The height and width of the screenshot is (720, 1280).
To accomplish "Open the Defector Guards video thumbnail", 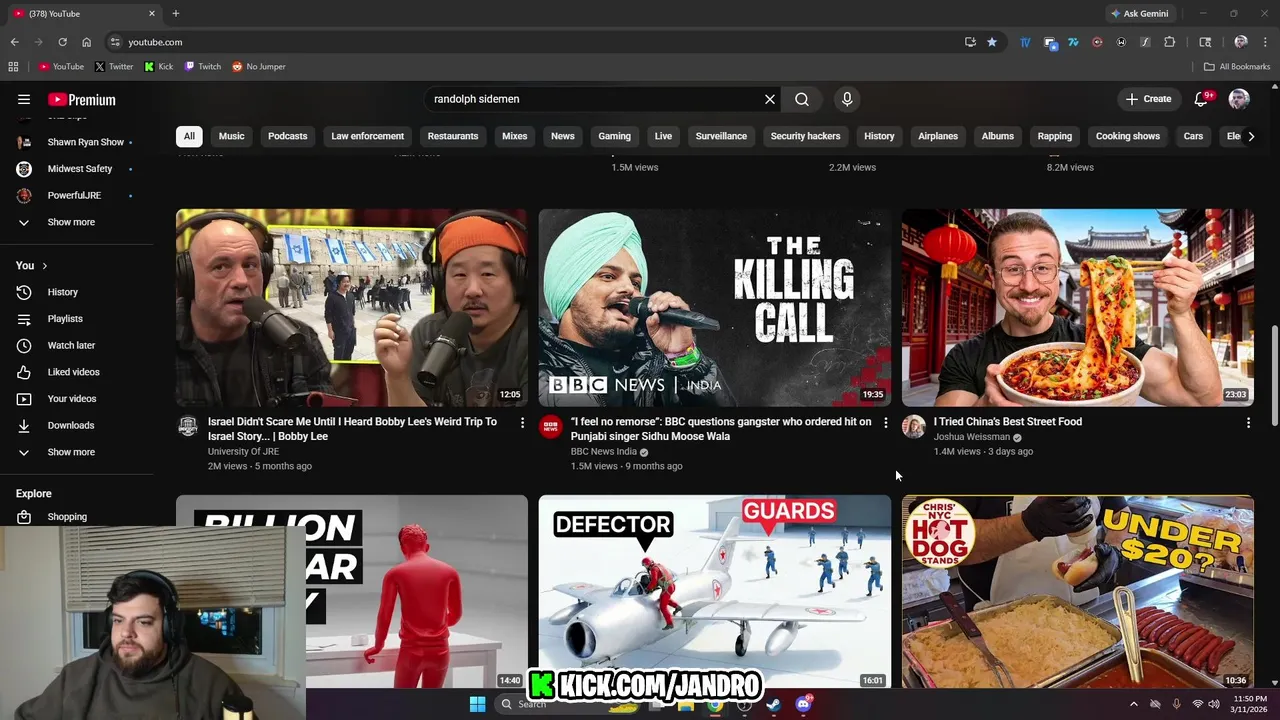I will [x=715, y=591].
